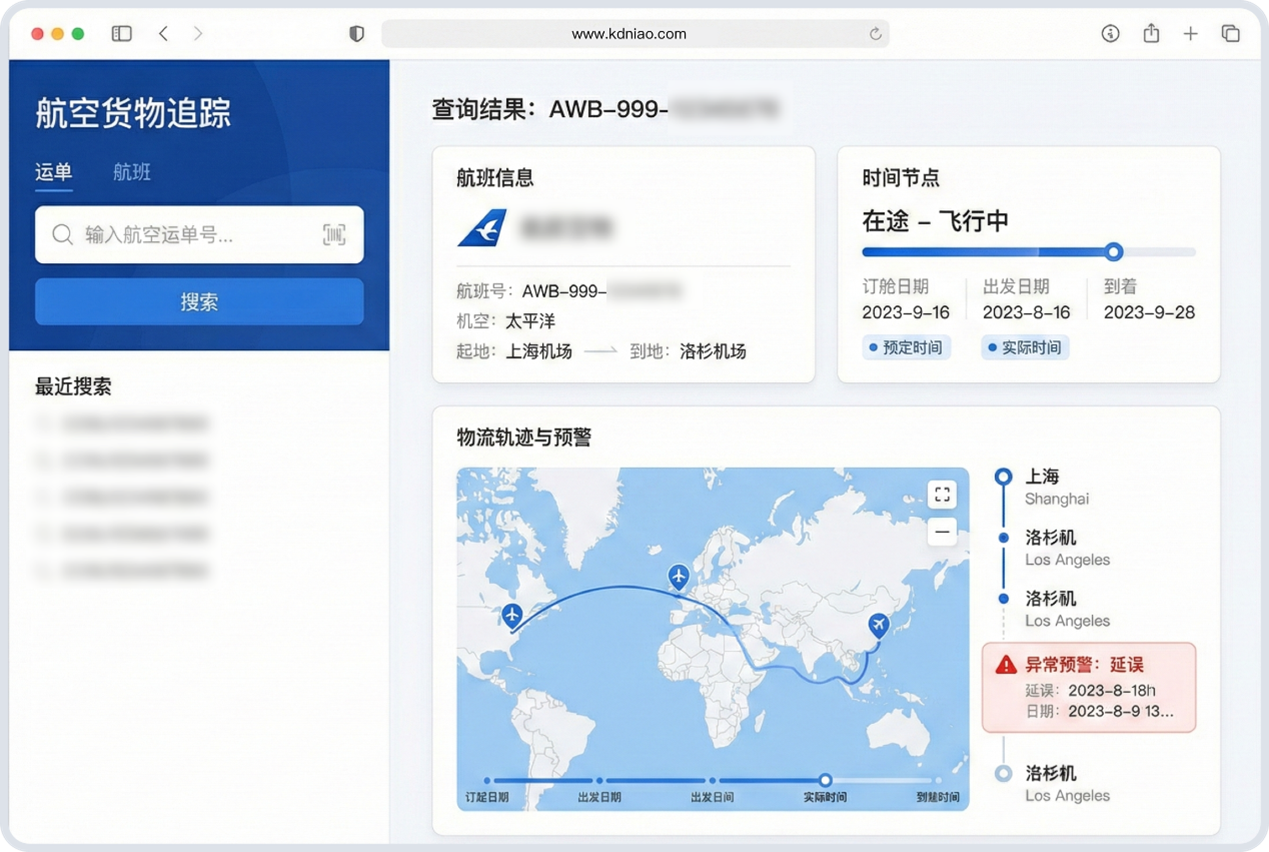The image size is (1269, 852).
Task: Select the 预定时间 legend chip
Action: [x=907, y=348]
